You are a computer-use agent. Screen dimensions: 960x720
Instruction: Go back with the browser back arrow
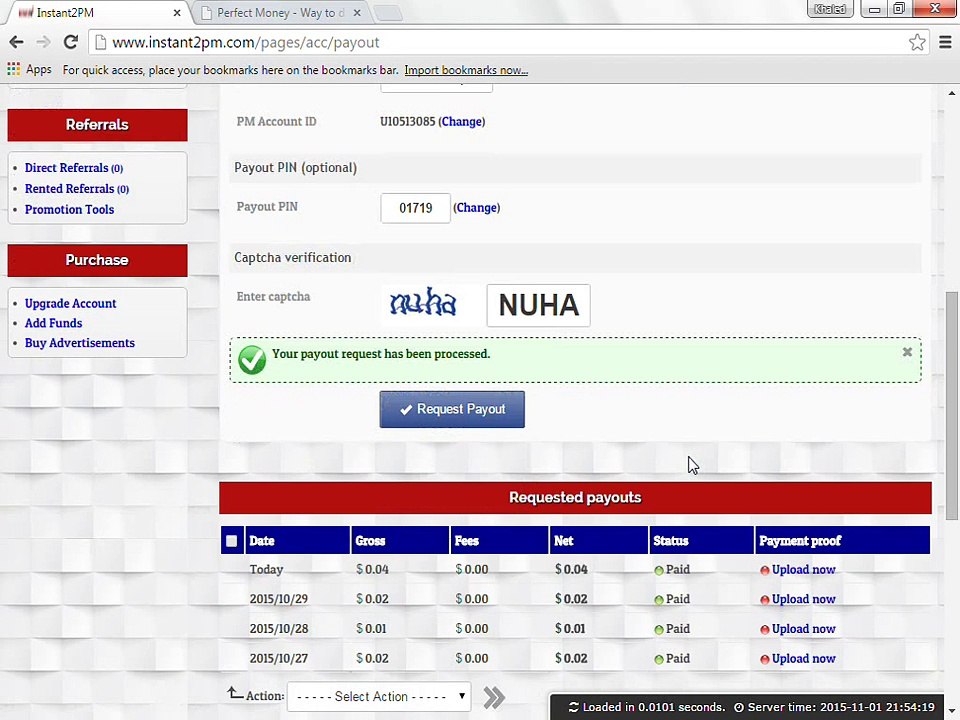tap(17, 42)
